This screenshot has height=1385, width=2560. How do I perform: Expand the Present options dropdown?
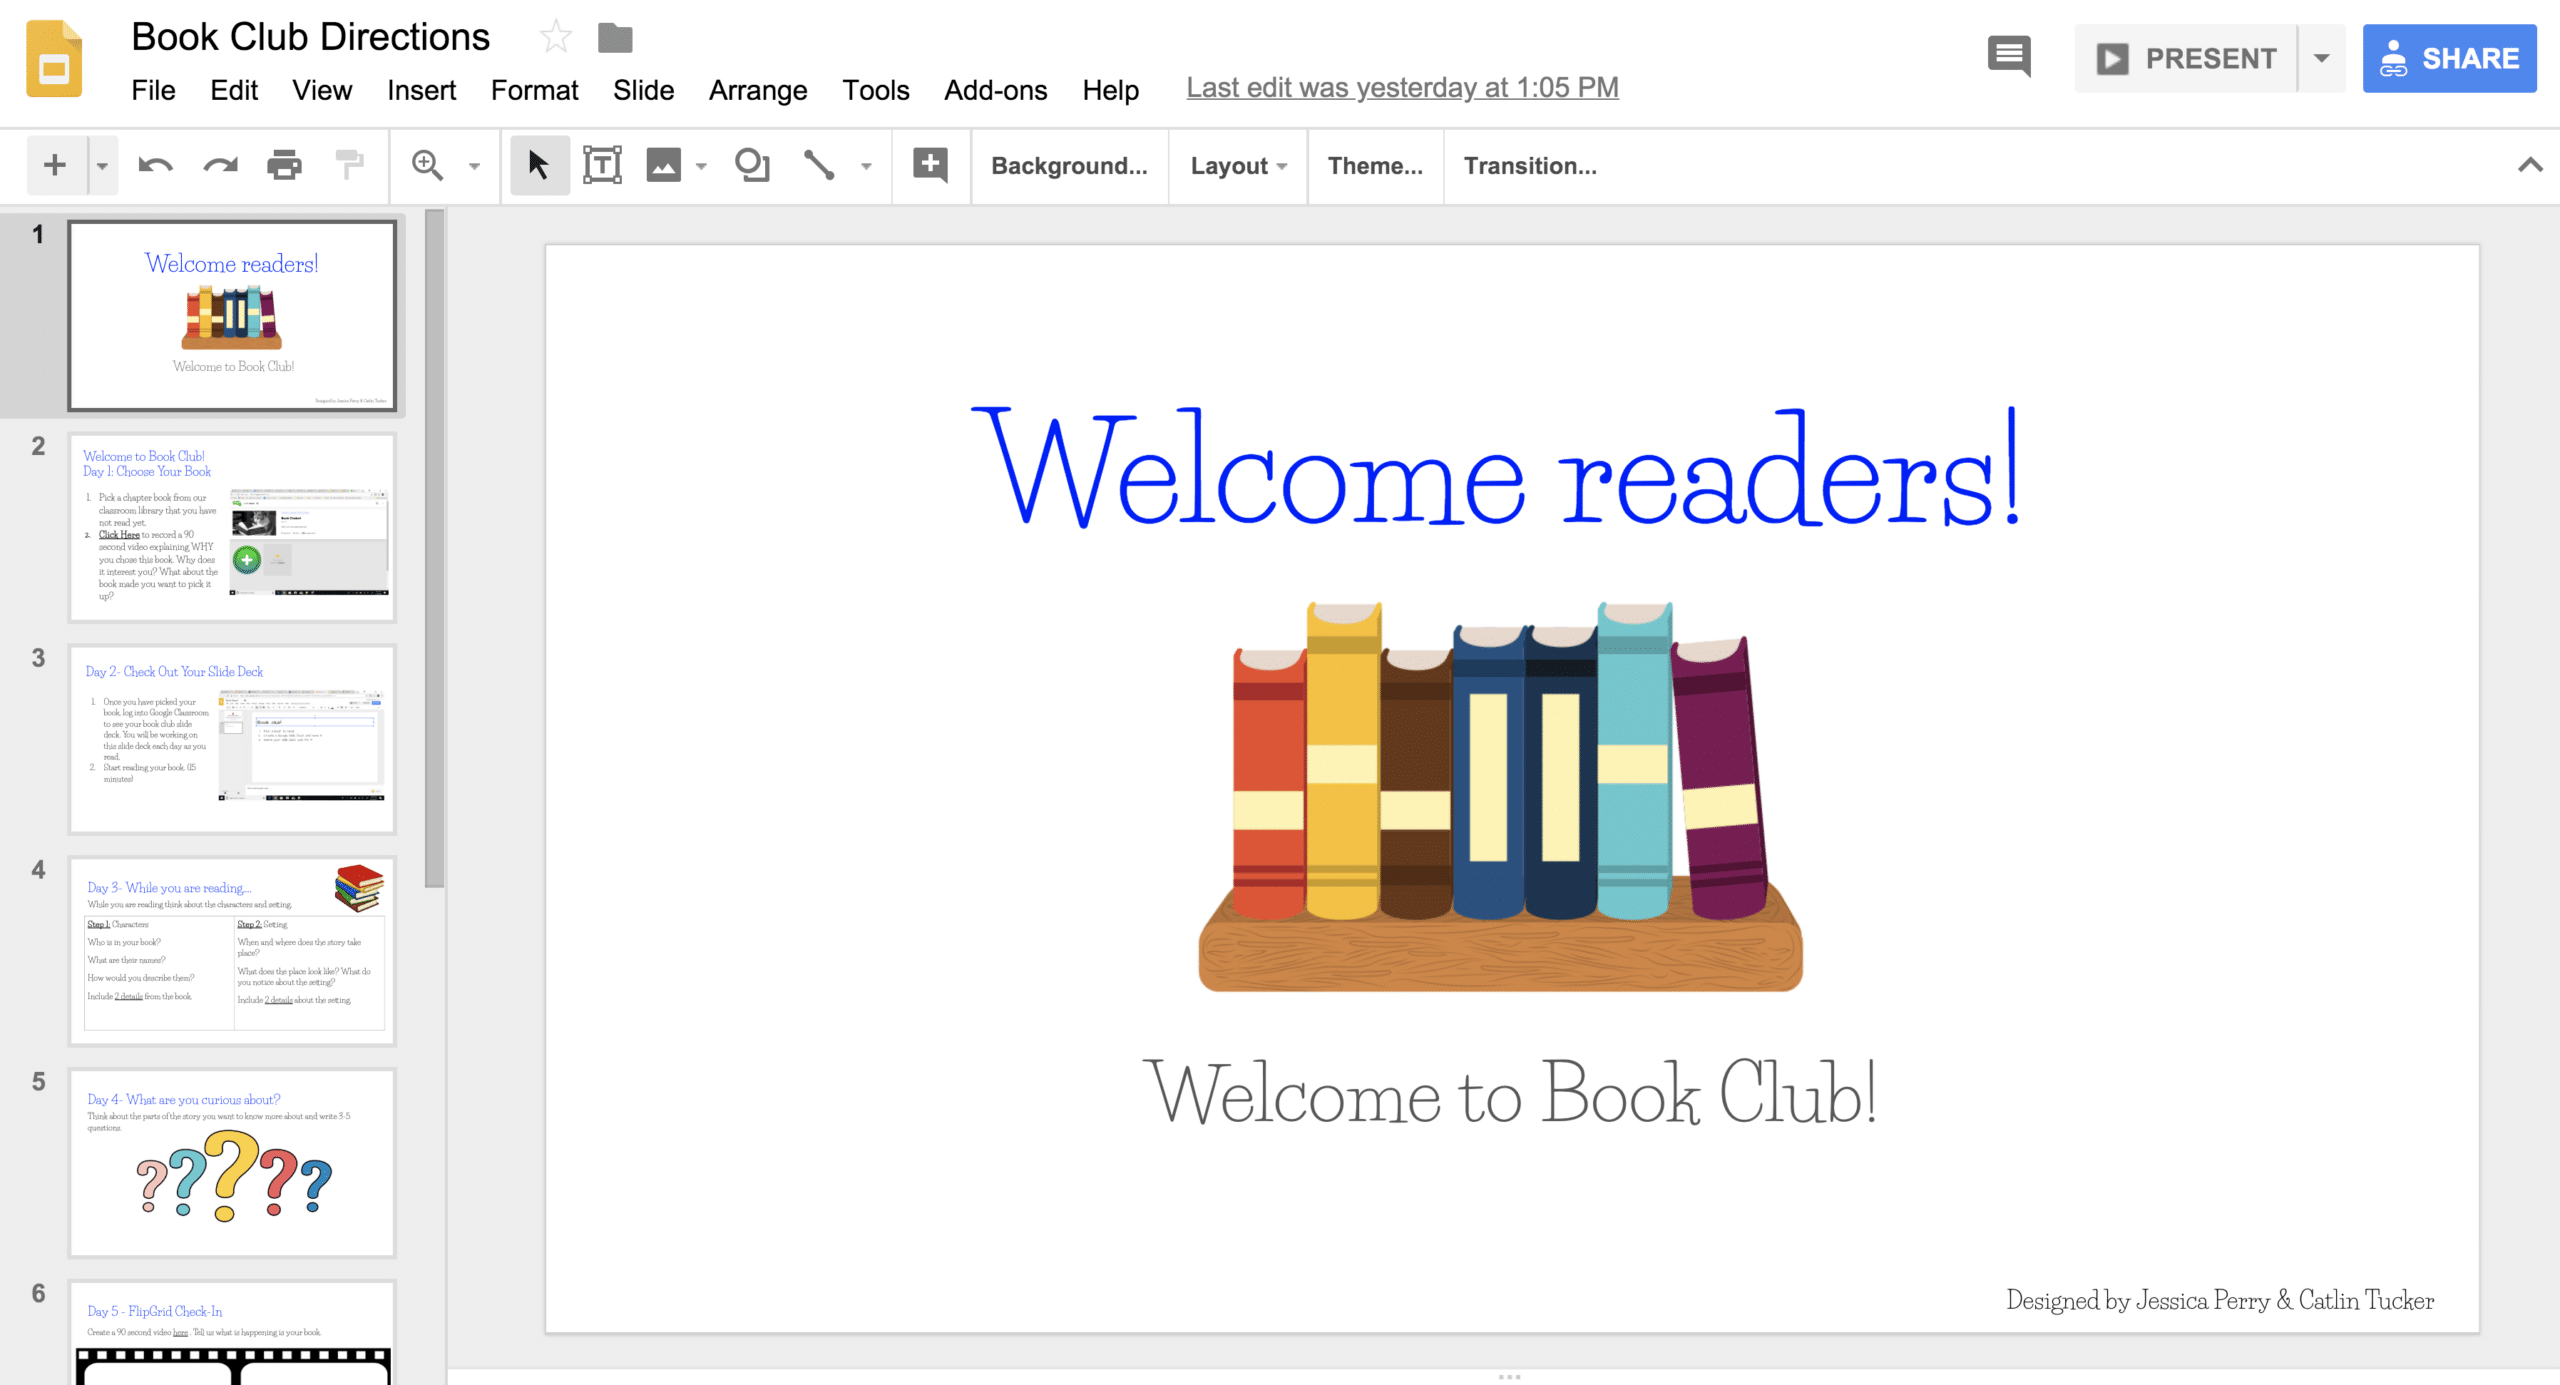(x=2321, y=57)
